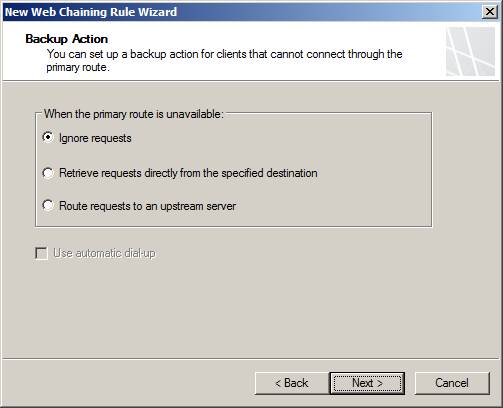The height and width of the screenshot is (408, 503).
Task: Close the wizard using the X button
Action: [x=490, y=12]
